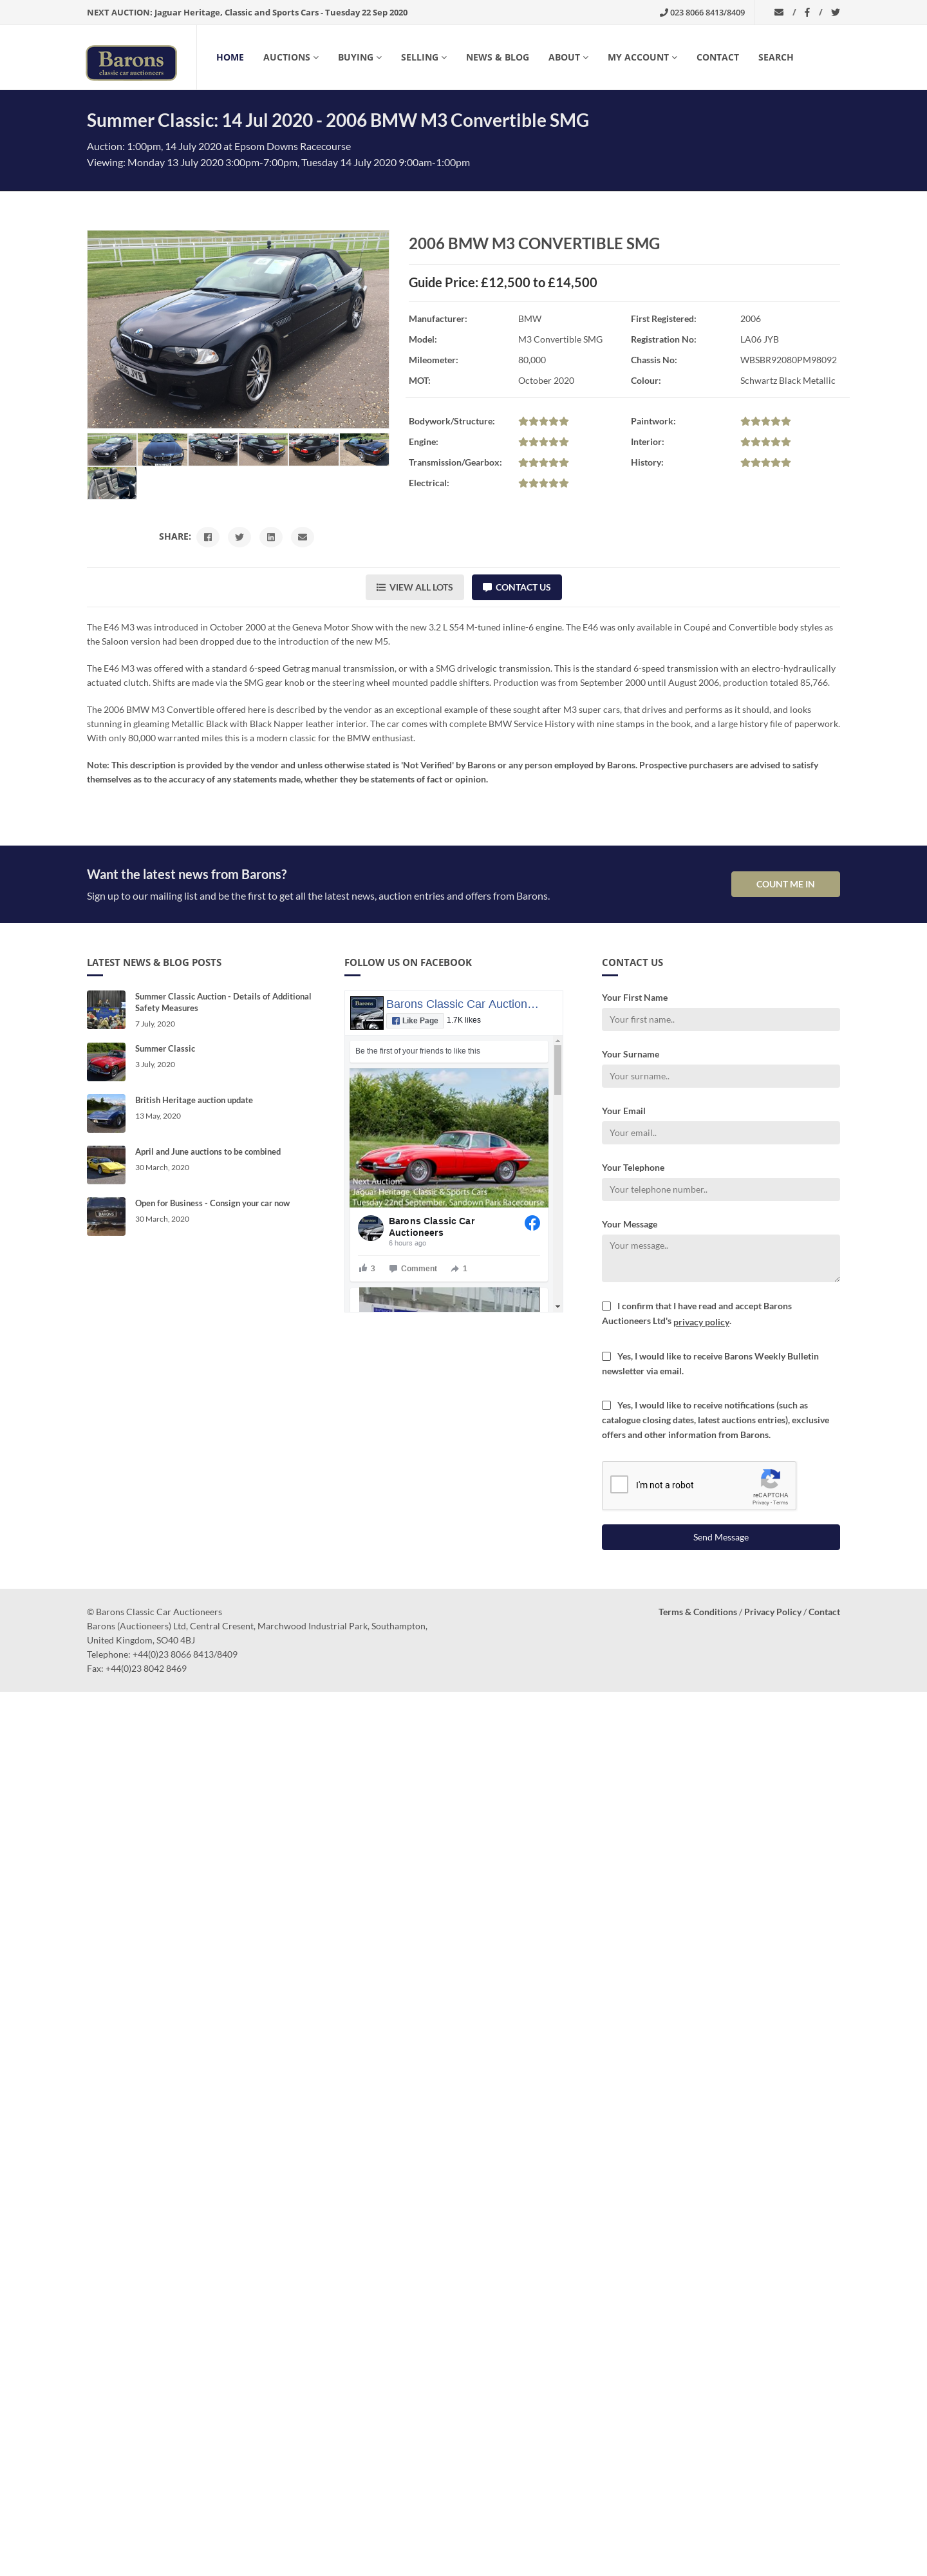Image resolution: width=927 pixels, height=2576 pixels.
Task: Click the Your First Name field
Action: coord(720,1019)
